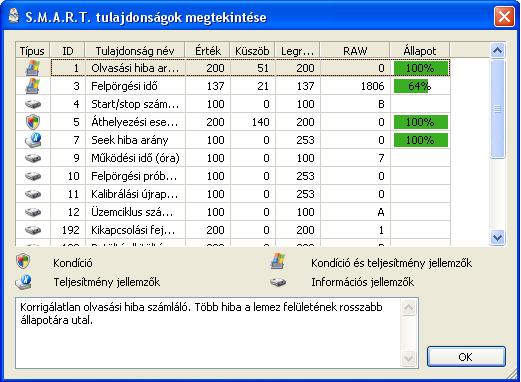
Task: Click the drive icon in Start/stop row
Action: click(33, 104)
